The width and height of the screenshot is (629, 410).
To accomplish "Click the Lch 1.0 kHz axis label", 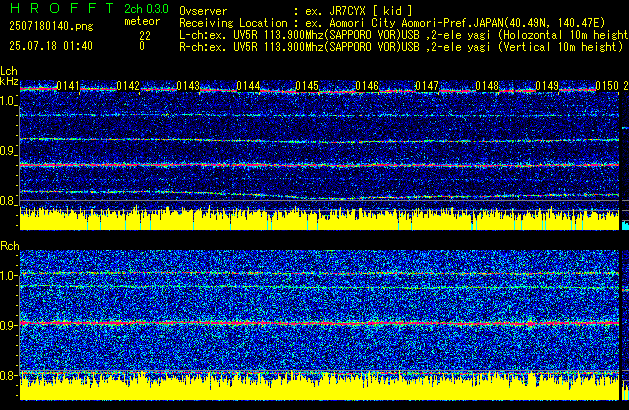I will [8, 101].
